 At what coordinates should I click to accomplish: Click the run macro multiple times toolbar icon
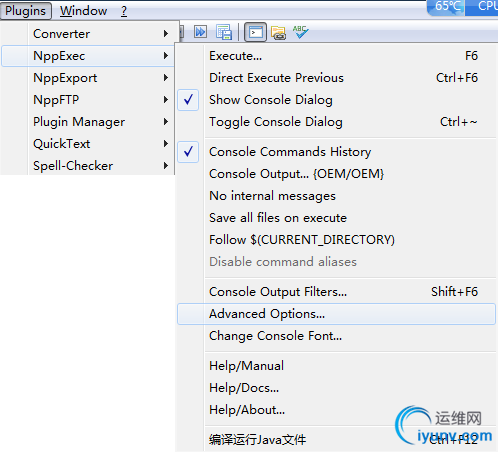tap(201, 32)
